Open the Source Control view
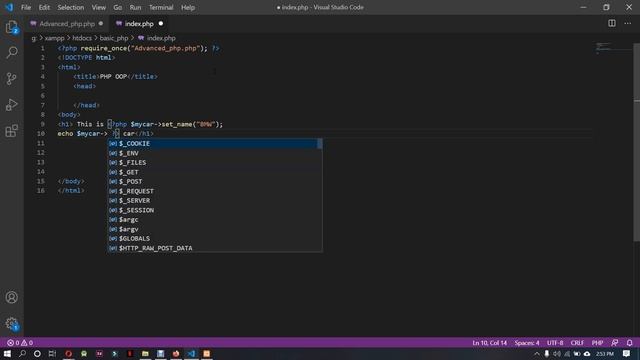This screenshot has width=640, height=360. 12,78
